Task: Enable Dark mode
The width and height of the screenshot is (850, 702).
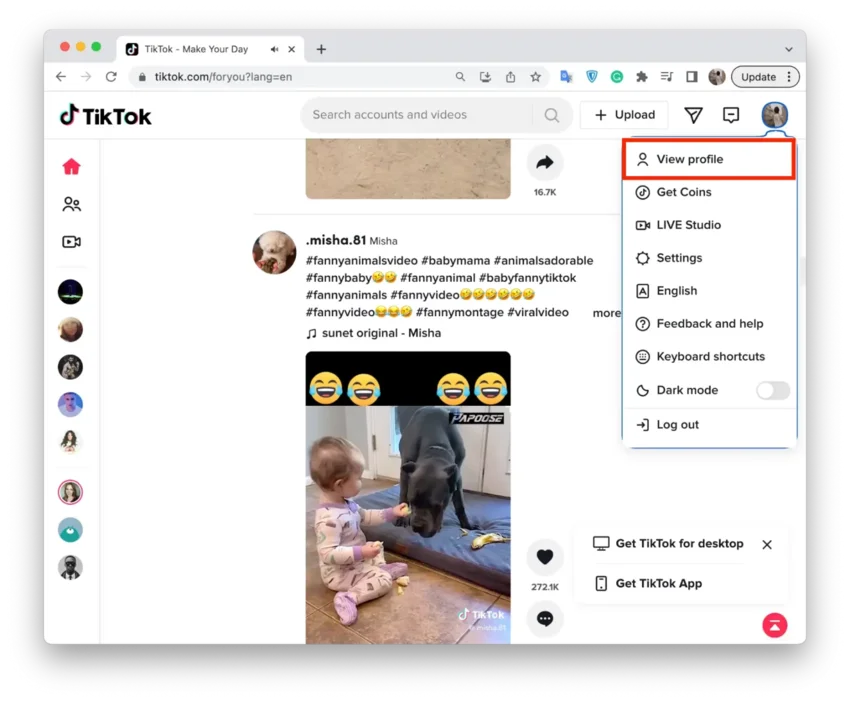Action: pyautogui.click(x=772, y=390)
